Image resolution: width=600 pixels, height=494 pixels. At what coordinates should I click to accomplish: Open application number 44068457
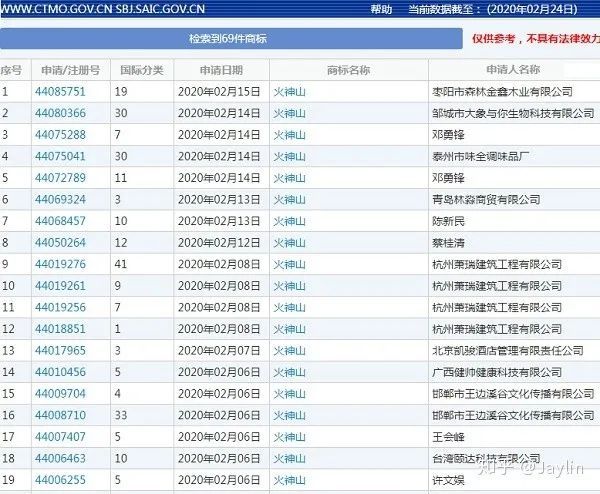pos(60,221)
